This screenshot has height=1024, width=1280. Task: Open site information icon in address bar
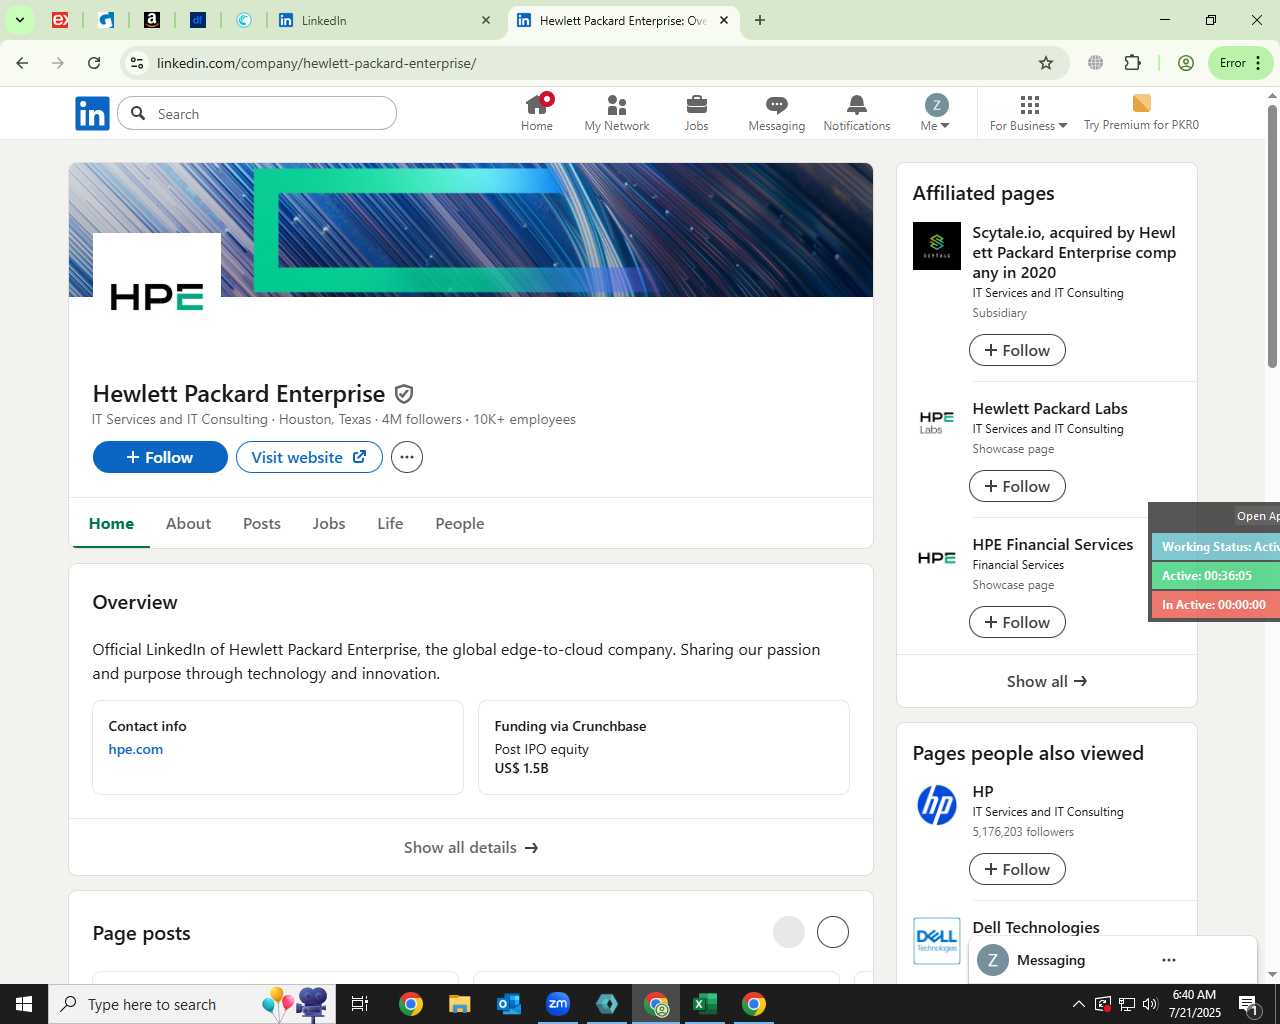(x=137, y=63)
